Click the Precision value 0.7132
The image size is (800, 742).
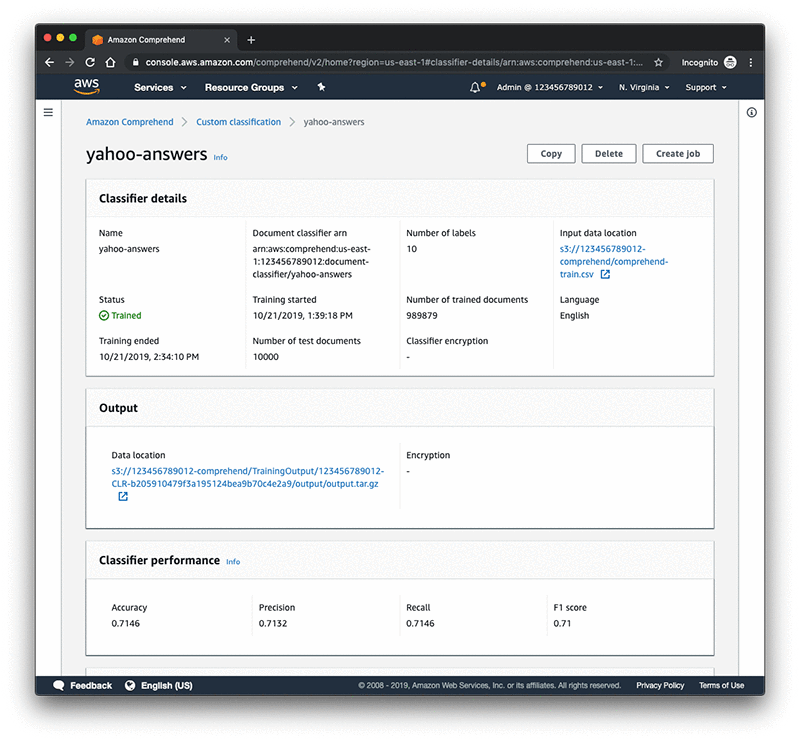(x=273, y=623)
